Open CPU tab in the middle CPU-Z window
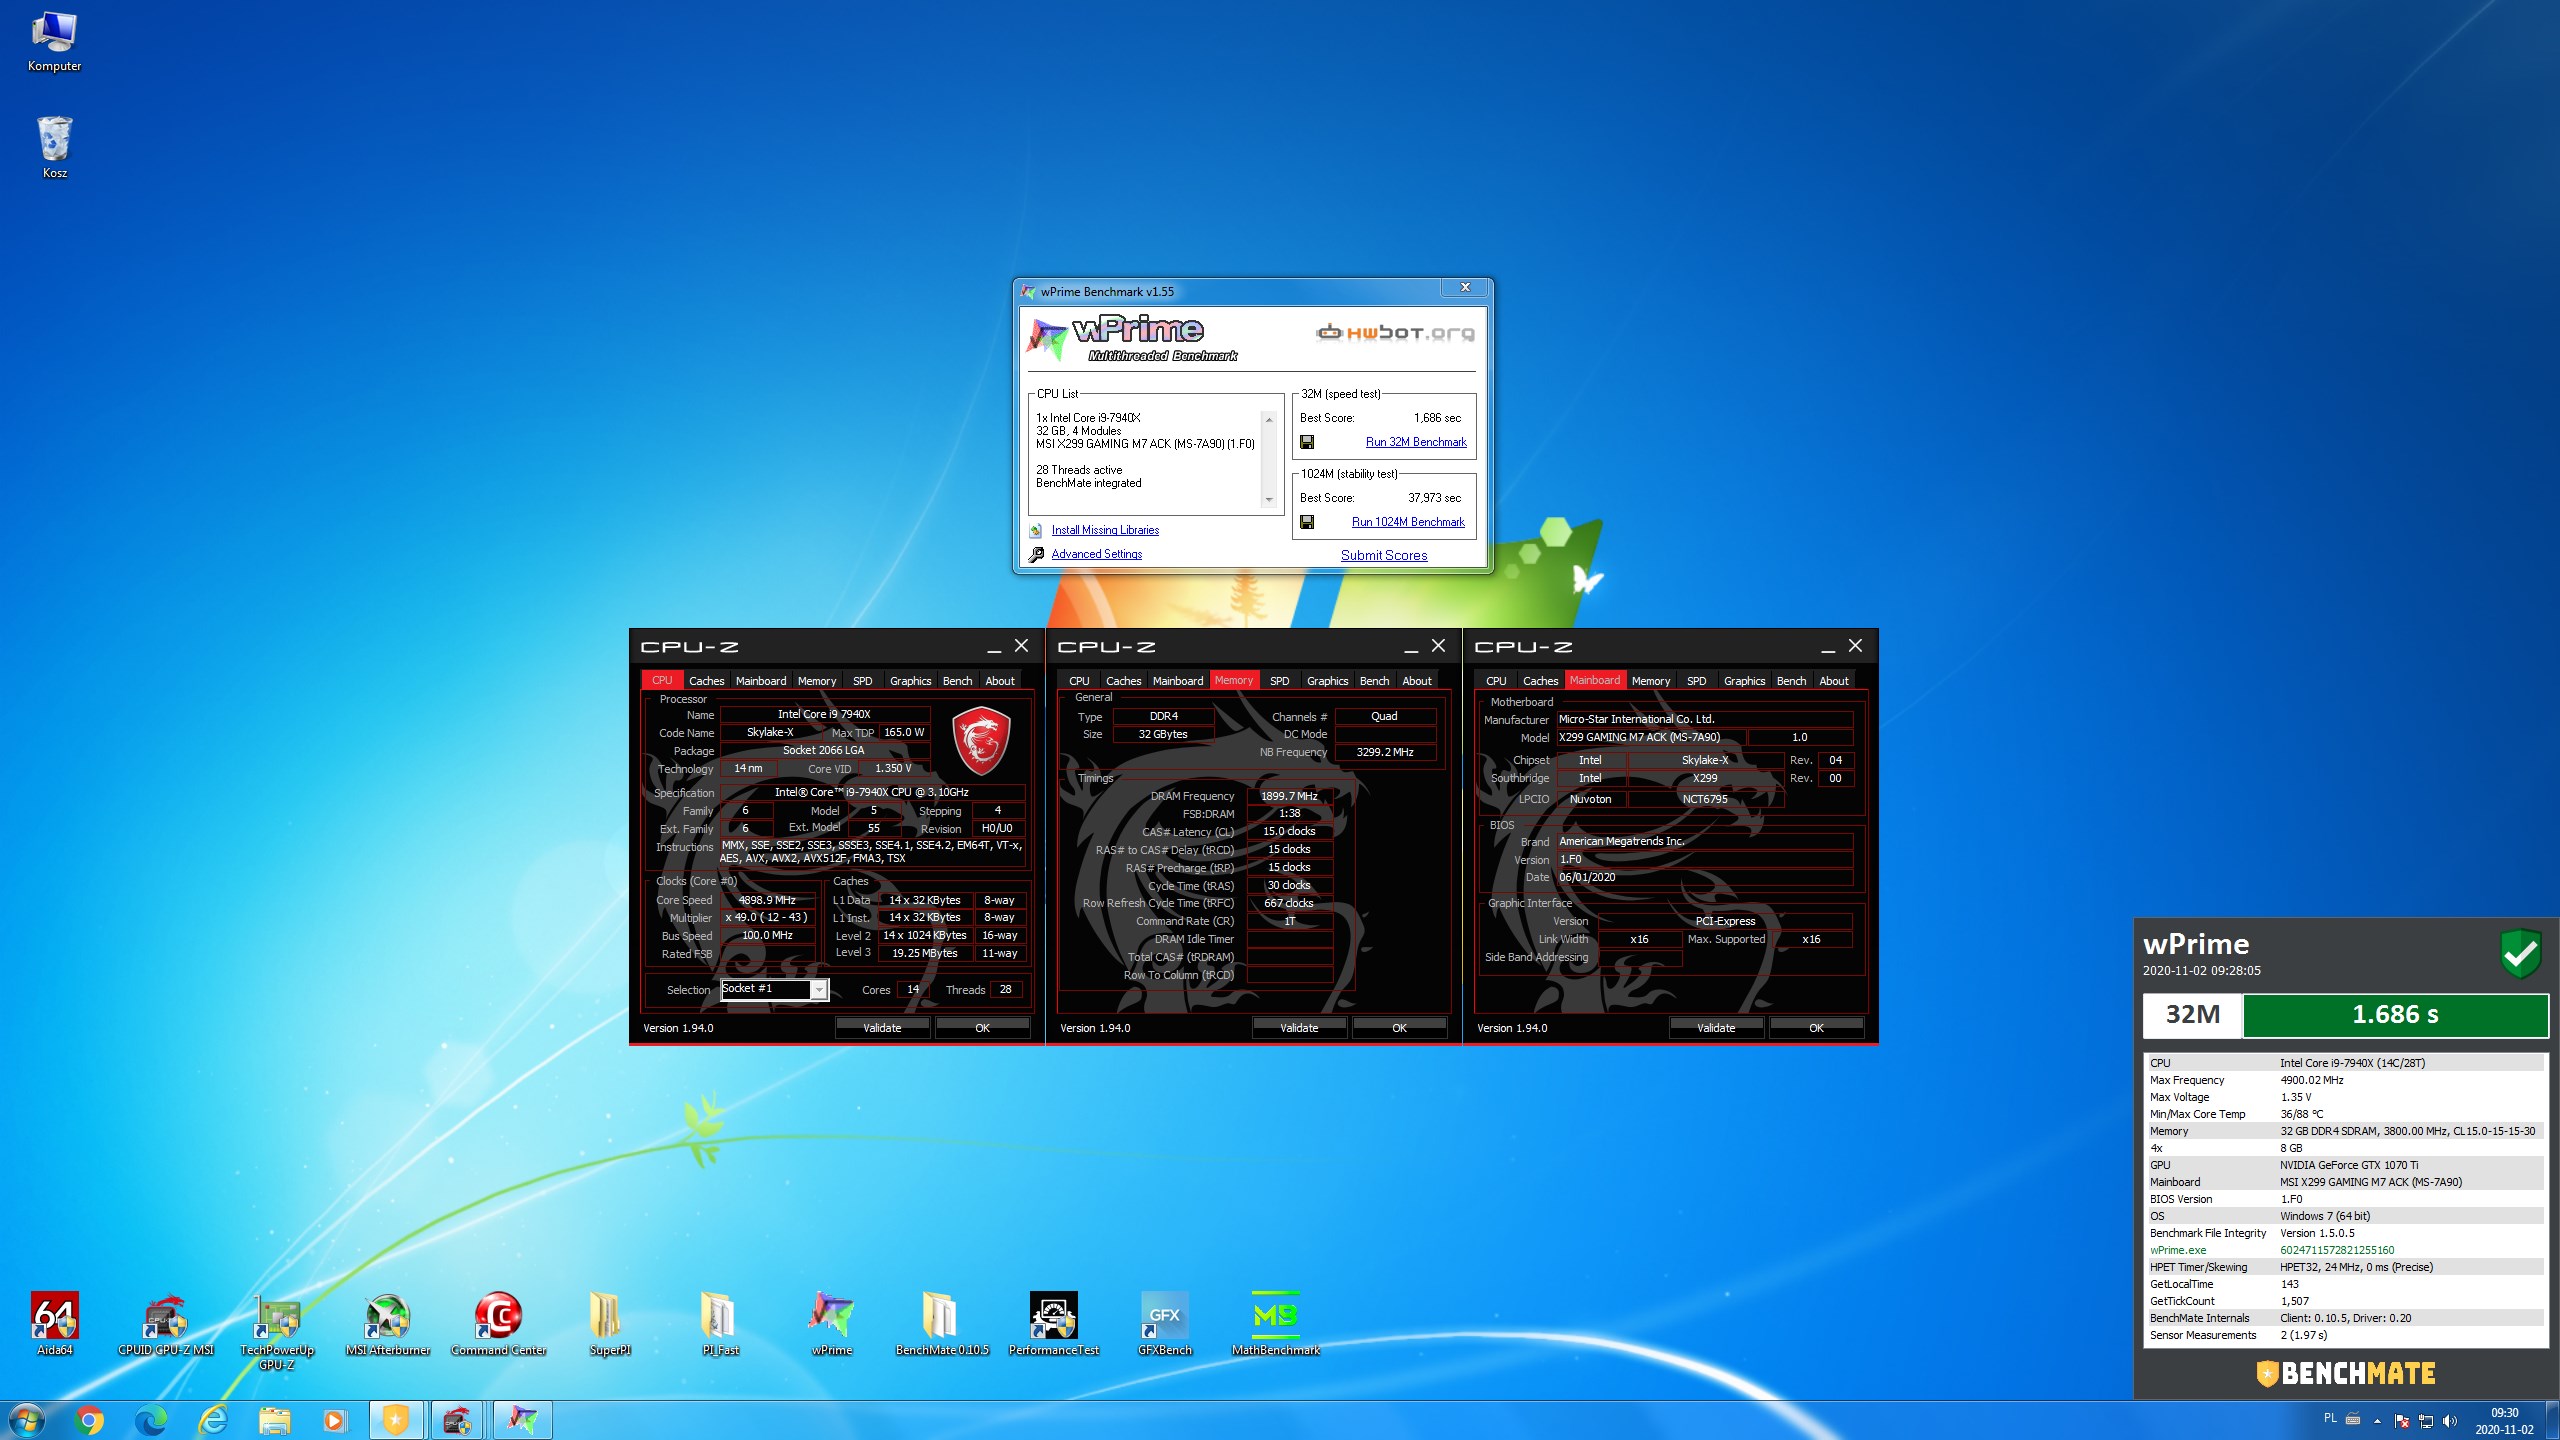Screen dimensions: 2560x1440 click(1079, 681)
